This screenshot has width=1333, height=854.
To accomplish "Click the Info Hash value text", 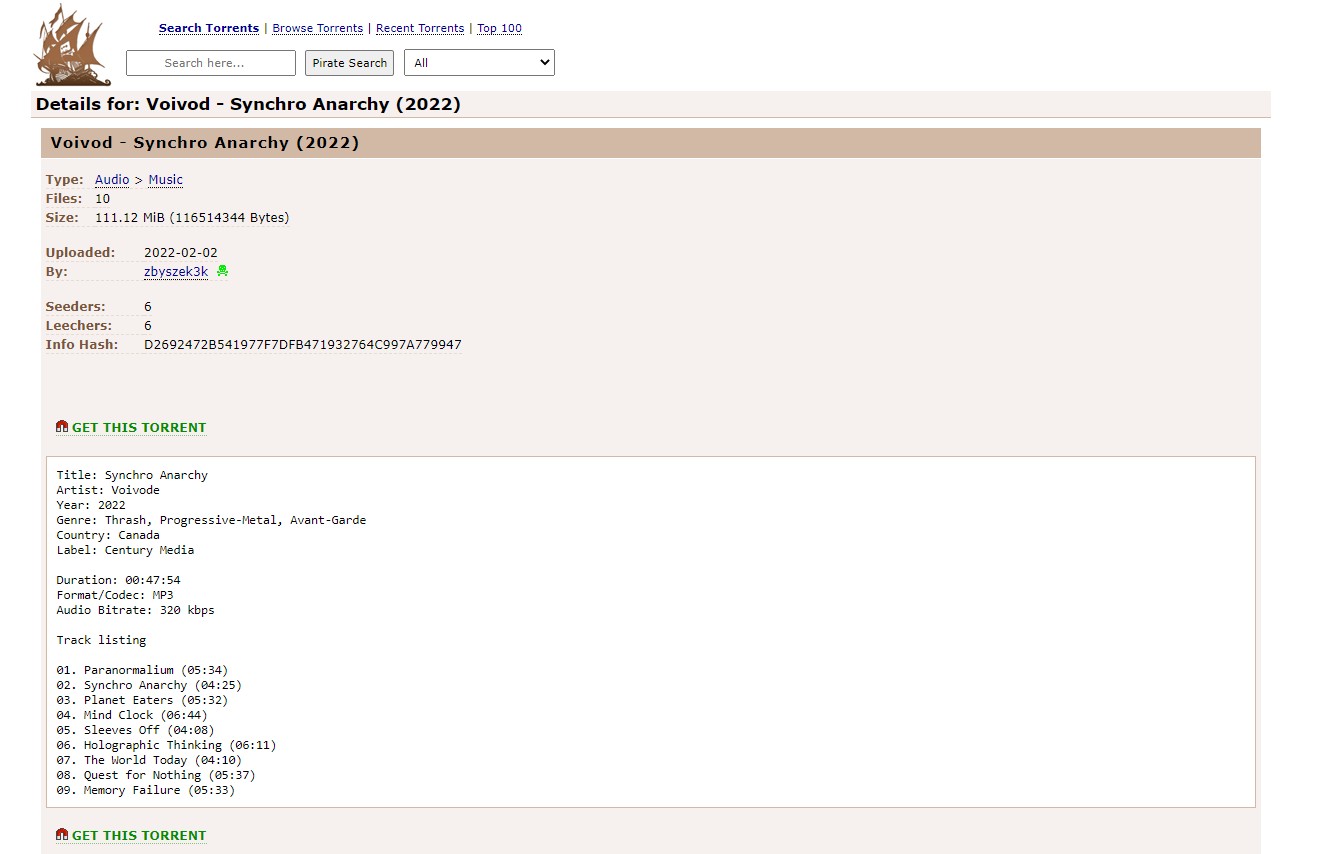I will [x=303, y=344].
